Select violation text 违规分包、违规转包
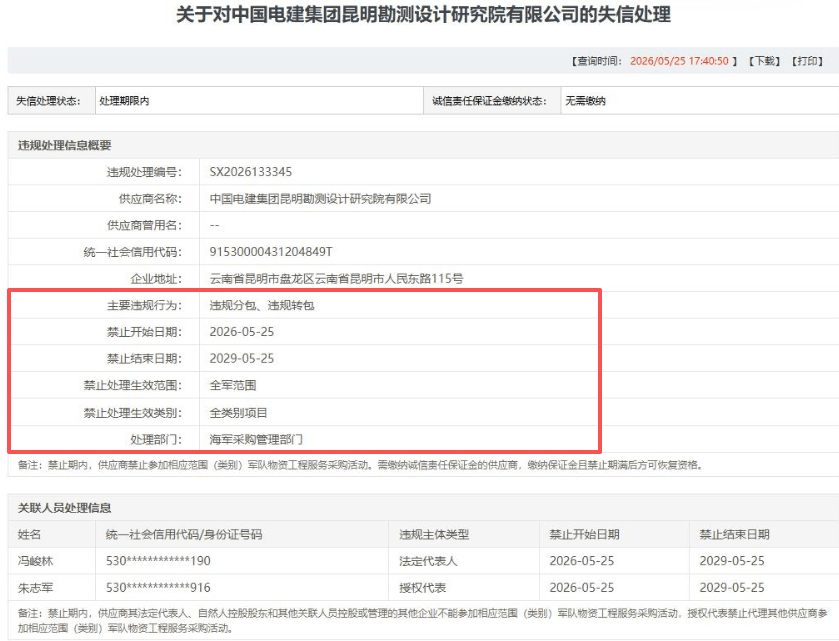The height and width of the screenshot is (641, 839). tap(262, 305)
